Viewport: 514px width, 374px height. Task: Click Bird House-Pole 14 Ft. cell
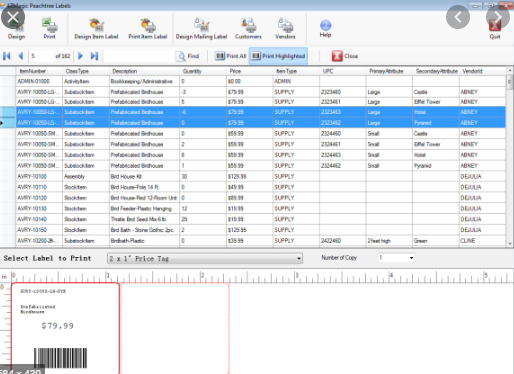pyautogui.click(x=144, y=187)
